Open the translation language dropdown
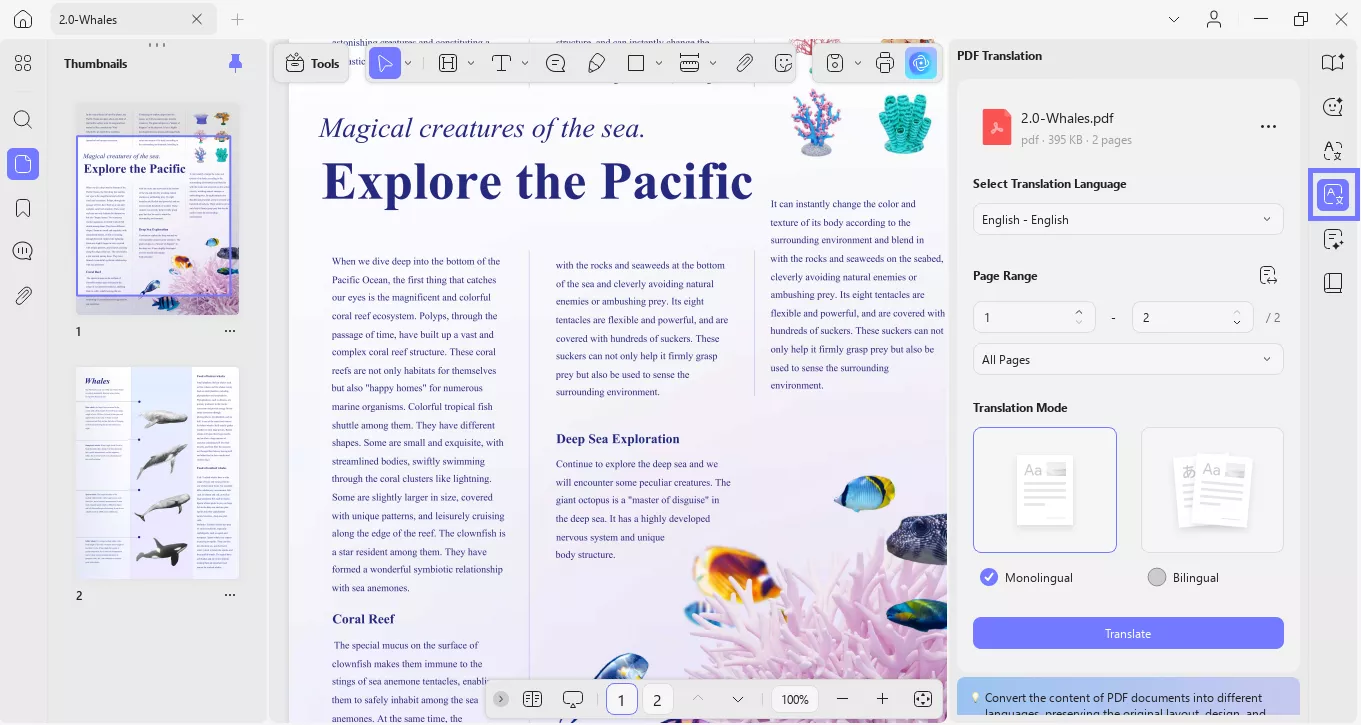Image resolution: width=1361 pixels, height=725 pixels. coord(1127,220)
